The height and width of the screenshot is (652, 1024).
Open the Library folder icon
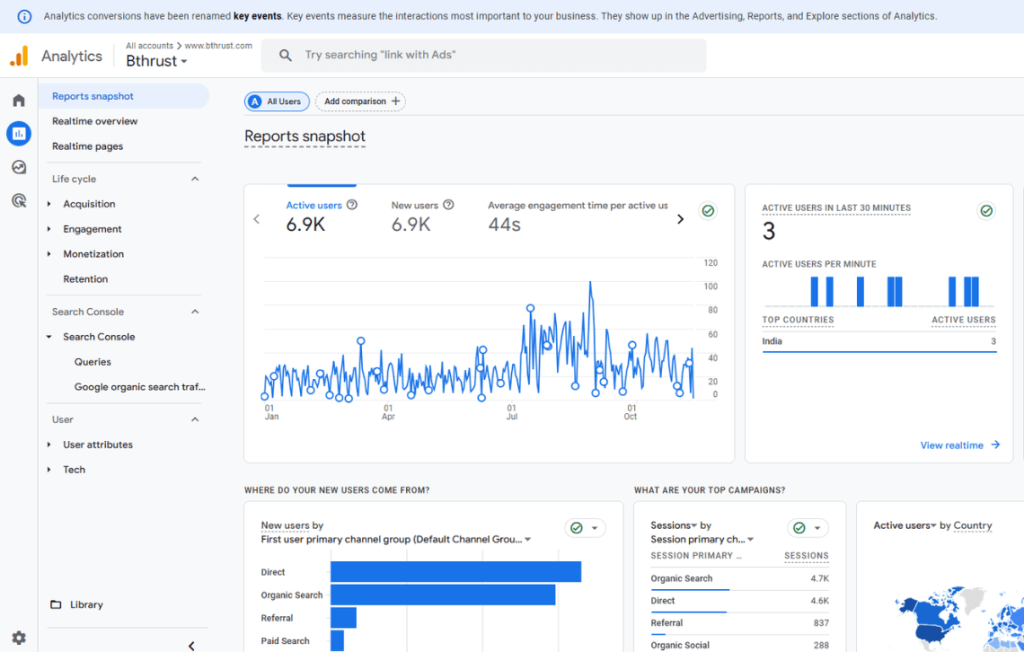click(56, 604)
